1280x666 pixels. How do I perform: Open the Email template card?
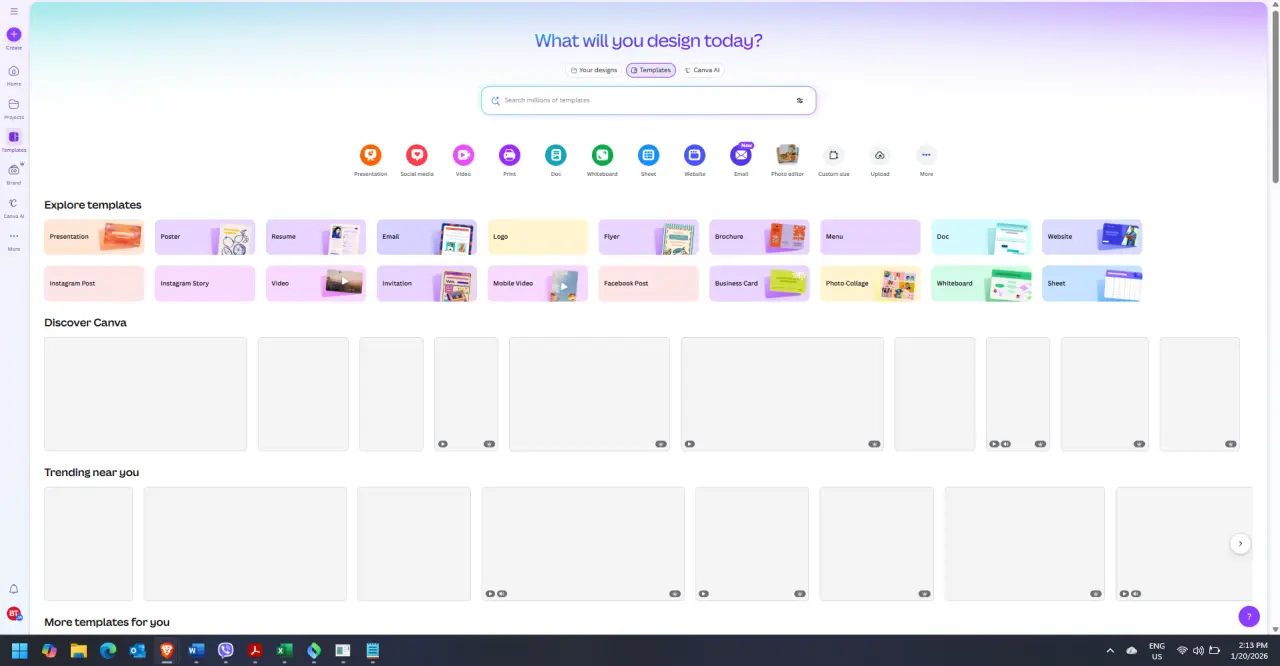(x=427, y=237)
